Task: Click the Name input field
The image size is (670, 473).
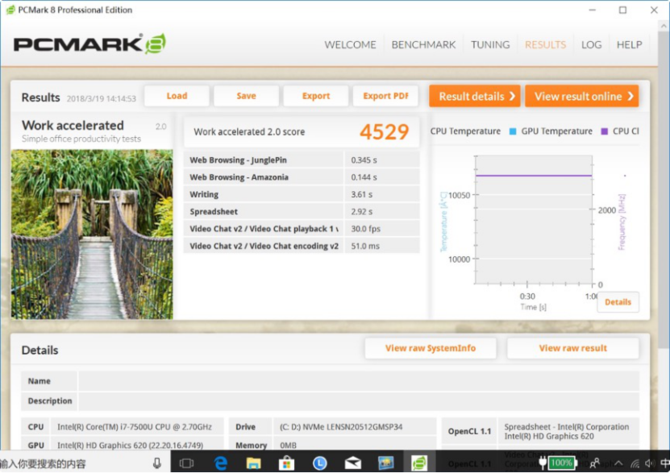Action: 359,381
